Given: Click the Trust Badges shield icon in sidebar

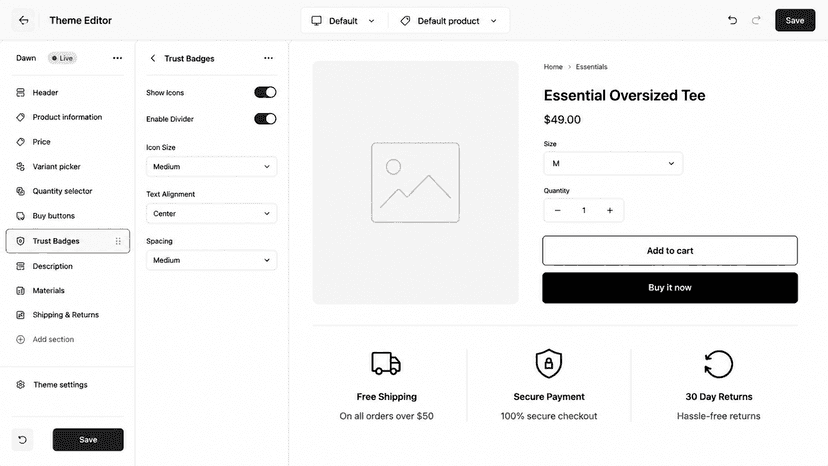Looking at the screenshot, I should pos(20,241).
